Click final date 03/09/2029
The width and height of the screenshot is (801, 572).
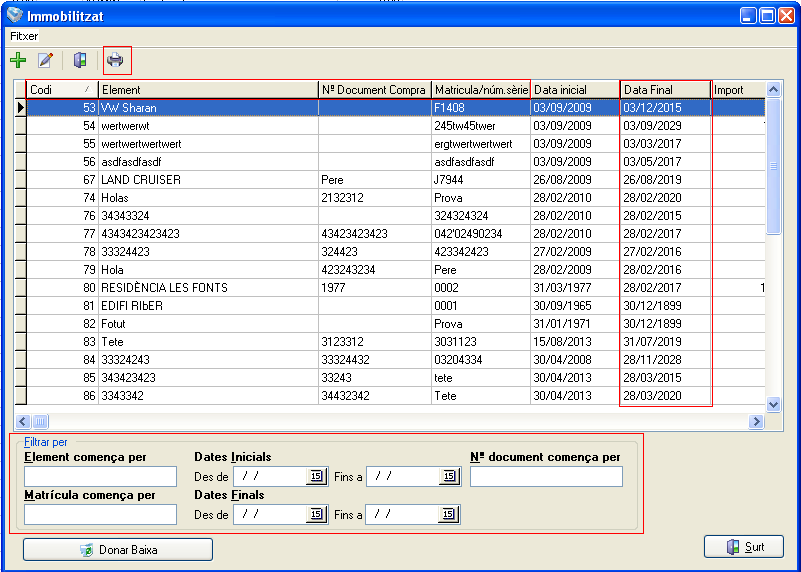pos(666,126)
